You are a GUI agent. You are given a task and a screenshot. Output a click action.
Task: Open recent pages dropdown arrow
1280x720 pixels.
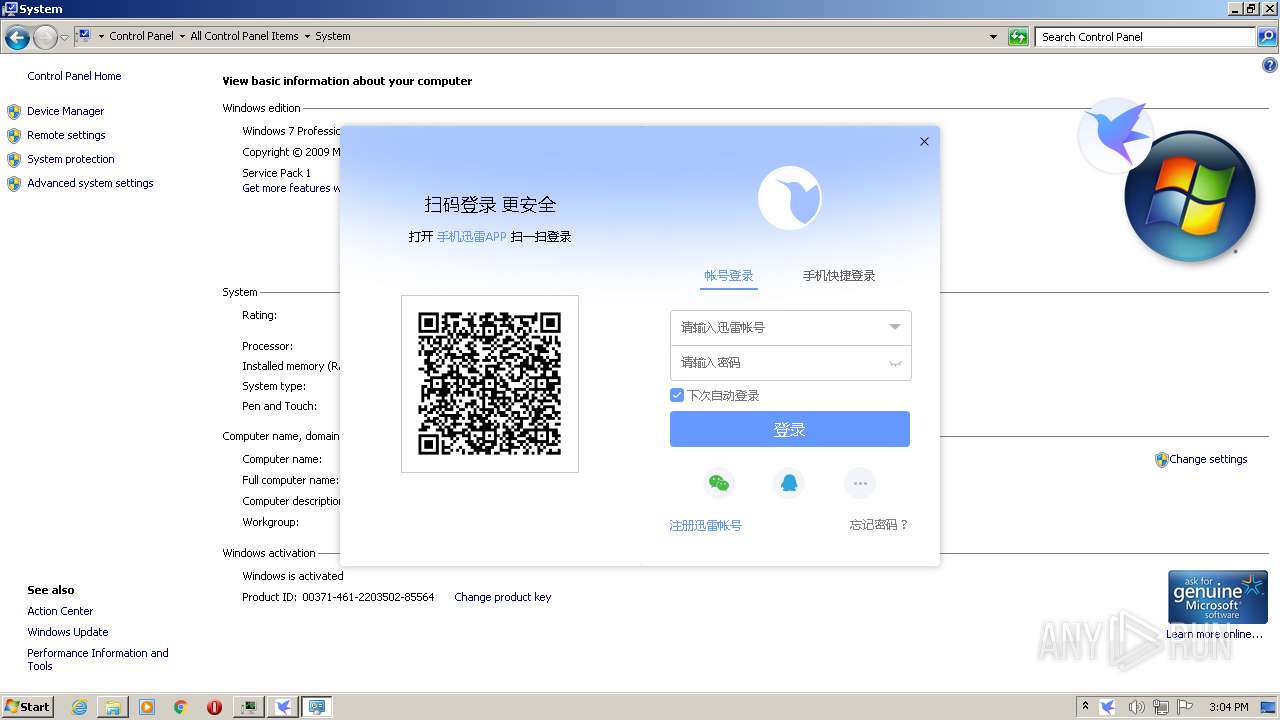click(x=65, y=38)
